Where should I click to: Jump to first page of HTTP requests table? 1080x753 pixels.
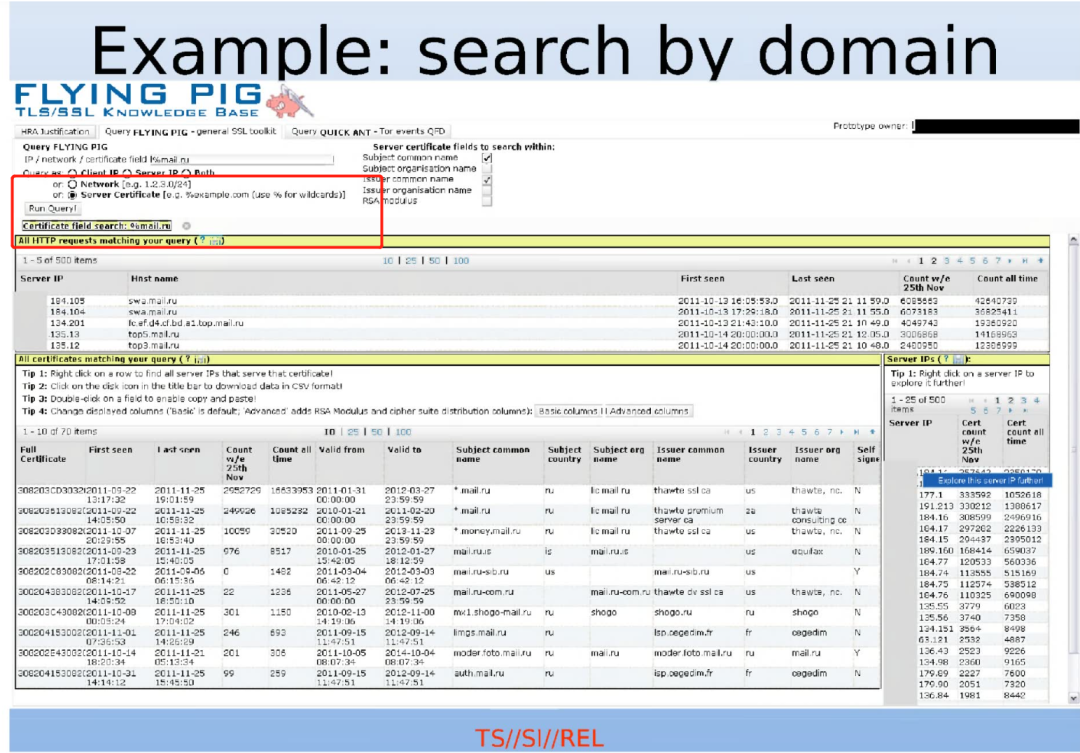click(895, 261)
